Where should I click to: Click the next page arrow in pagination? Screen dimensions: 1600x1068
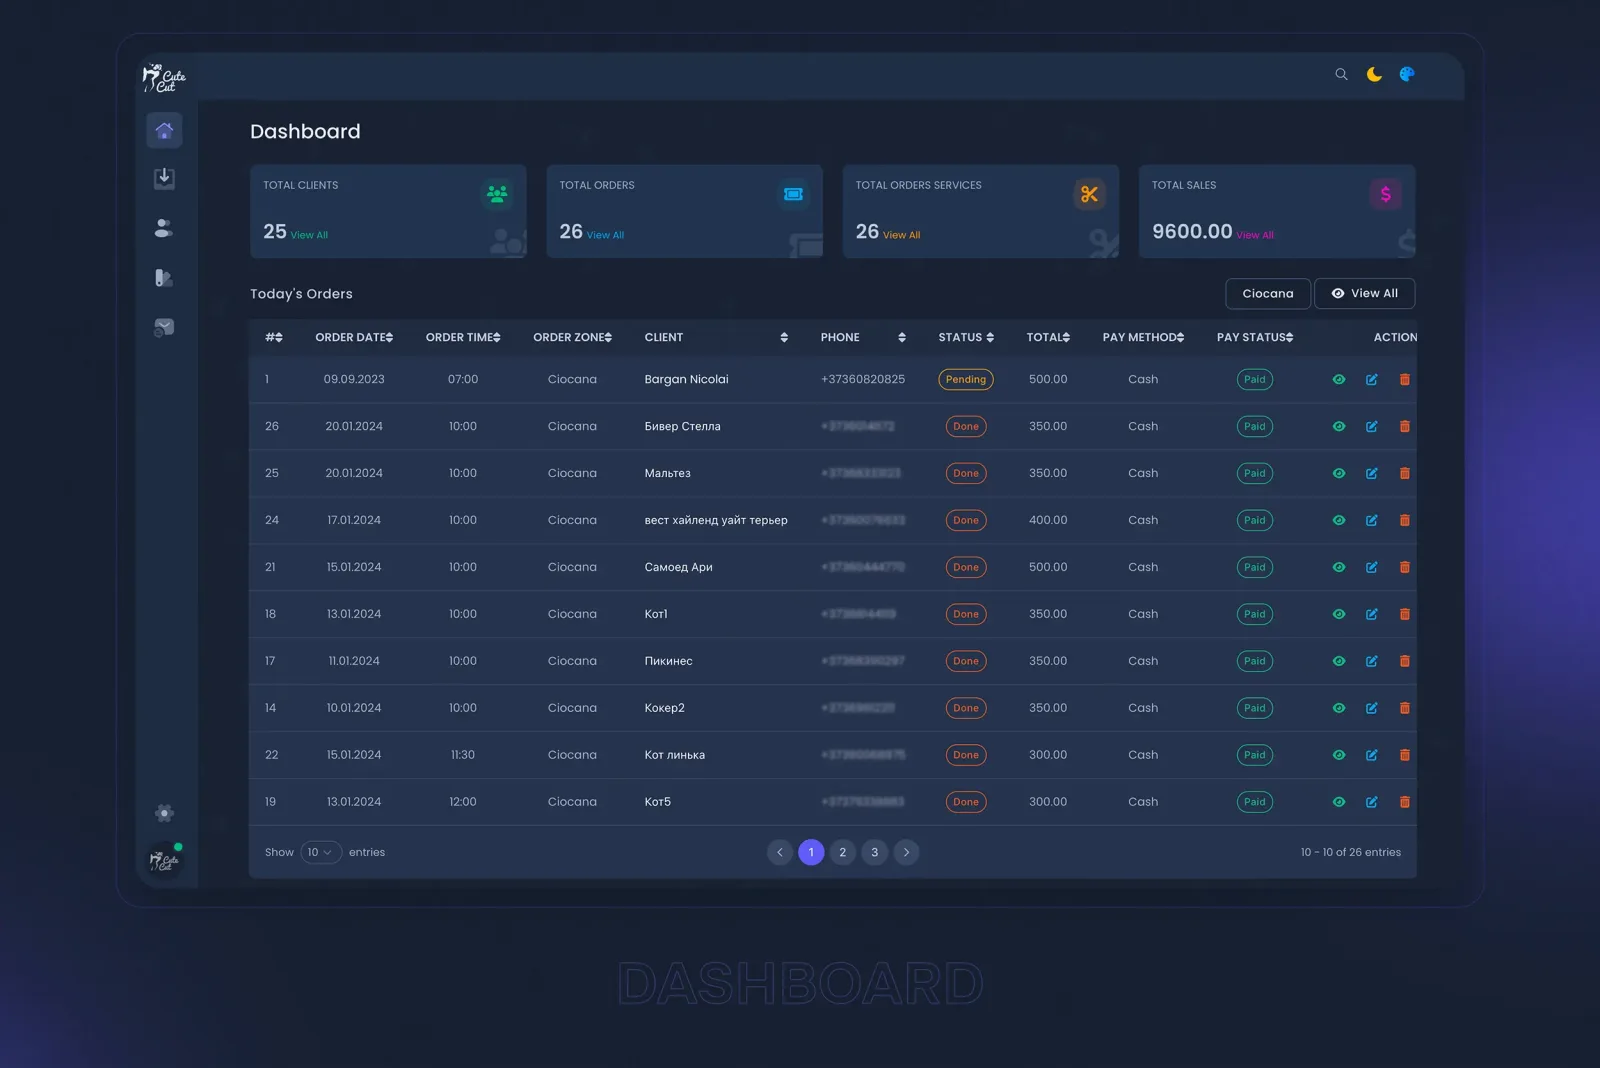pos(907,852)
